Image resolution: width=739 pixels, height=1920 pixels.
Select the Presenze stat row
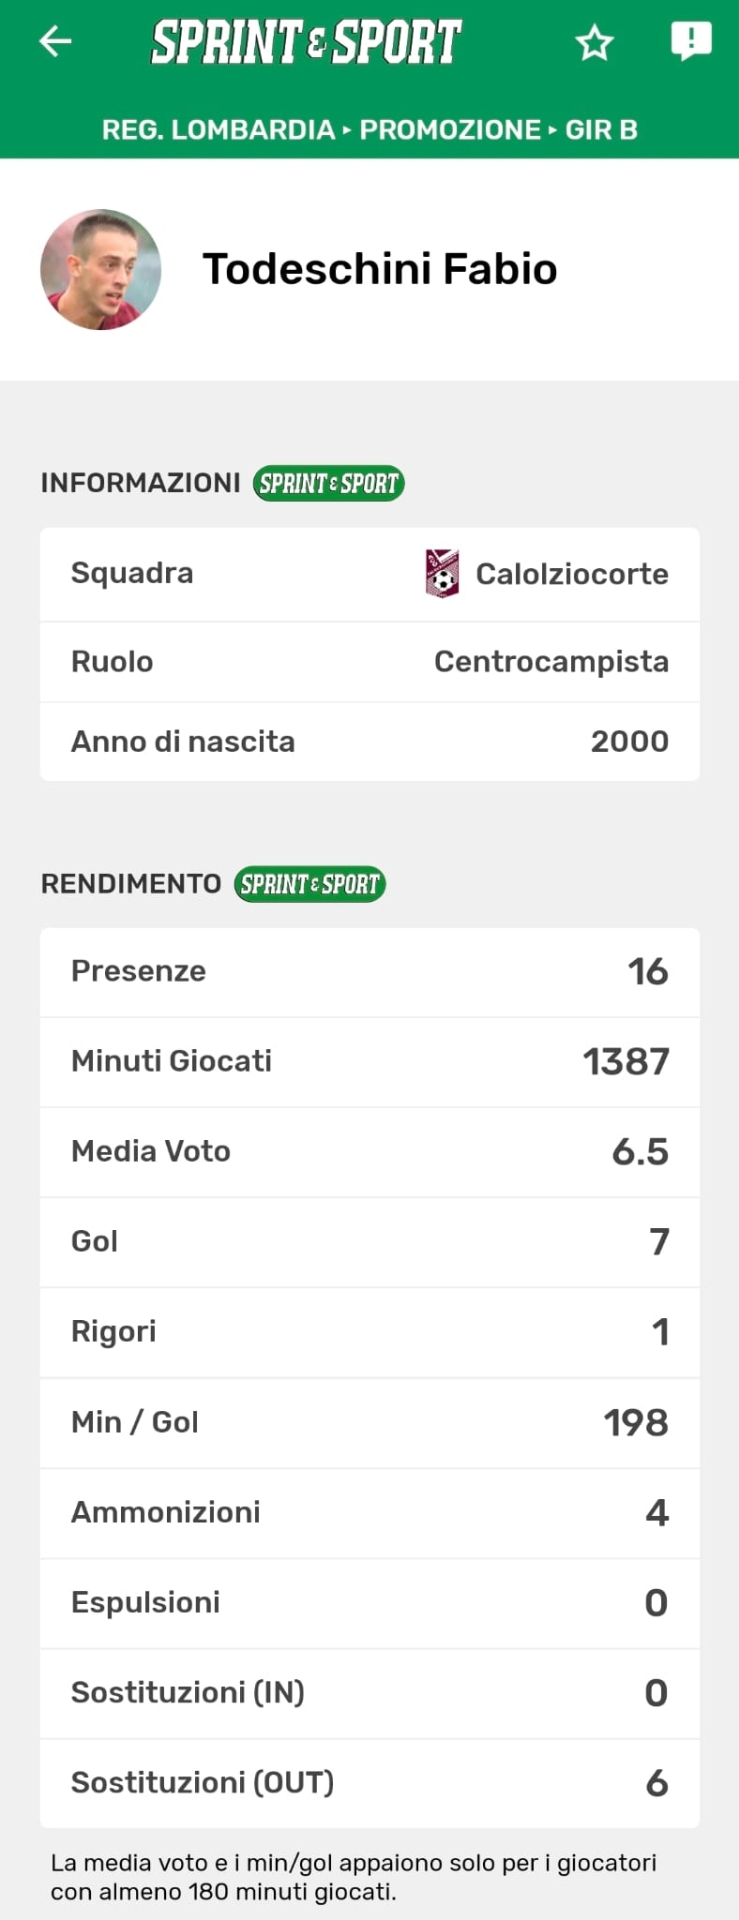(x=369, y=972)
